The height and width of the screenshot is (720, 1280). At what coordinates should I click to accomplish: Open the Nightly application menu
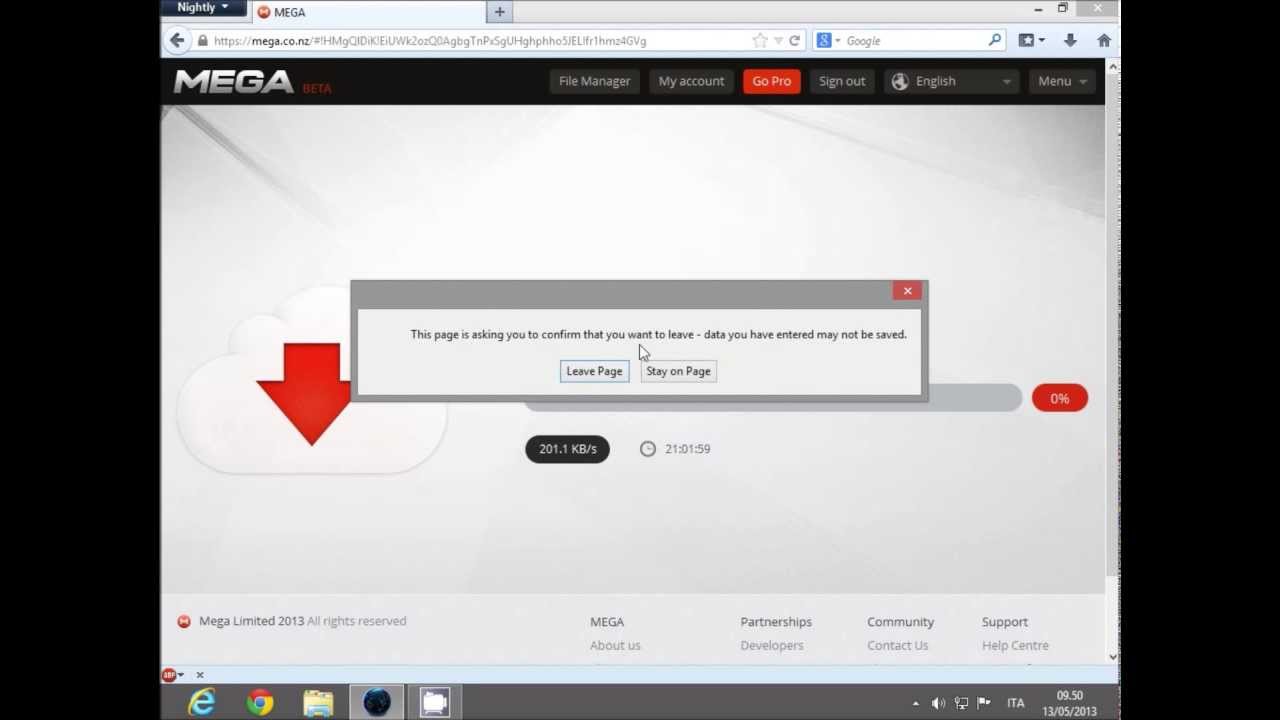(203, 8)
